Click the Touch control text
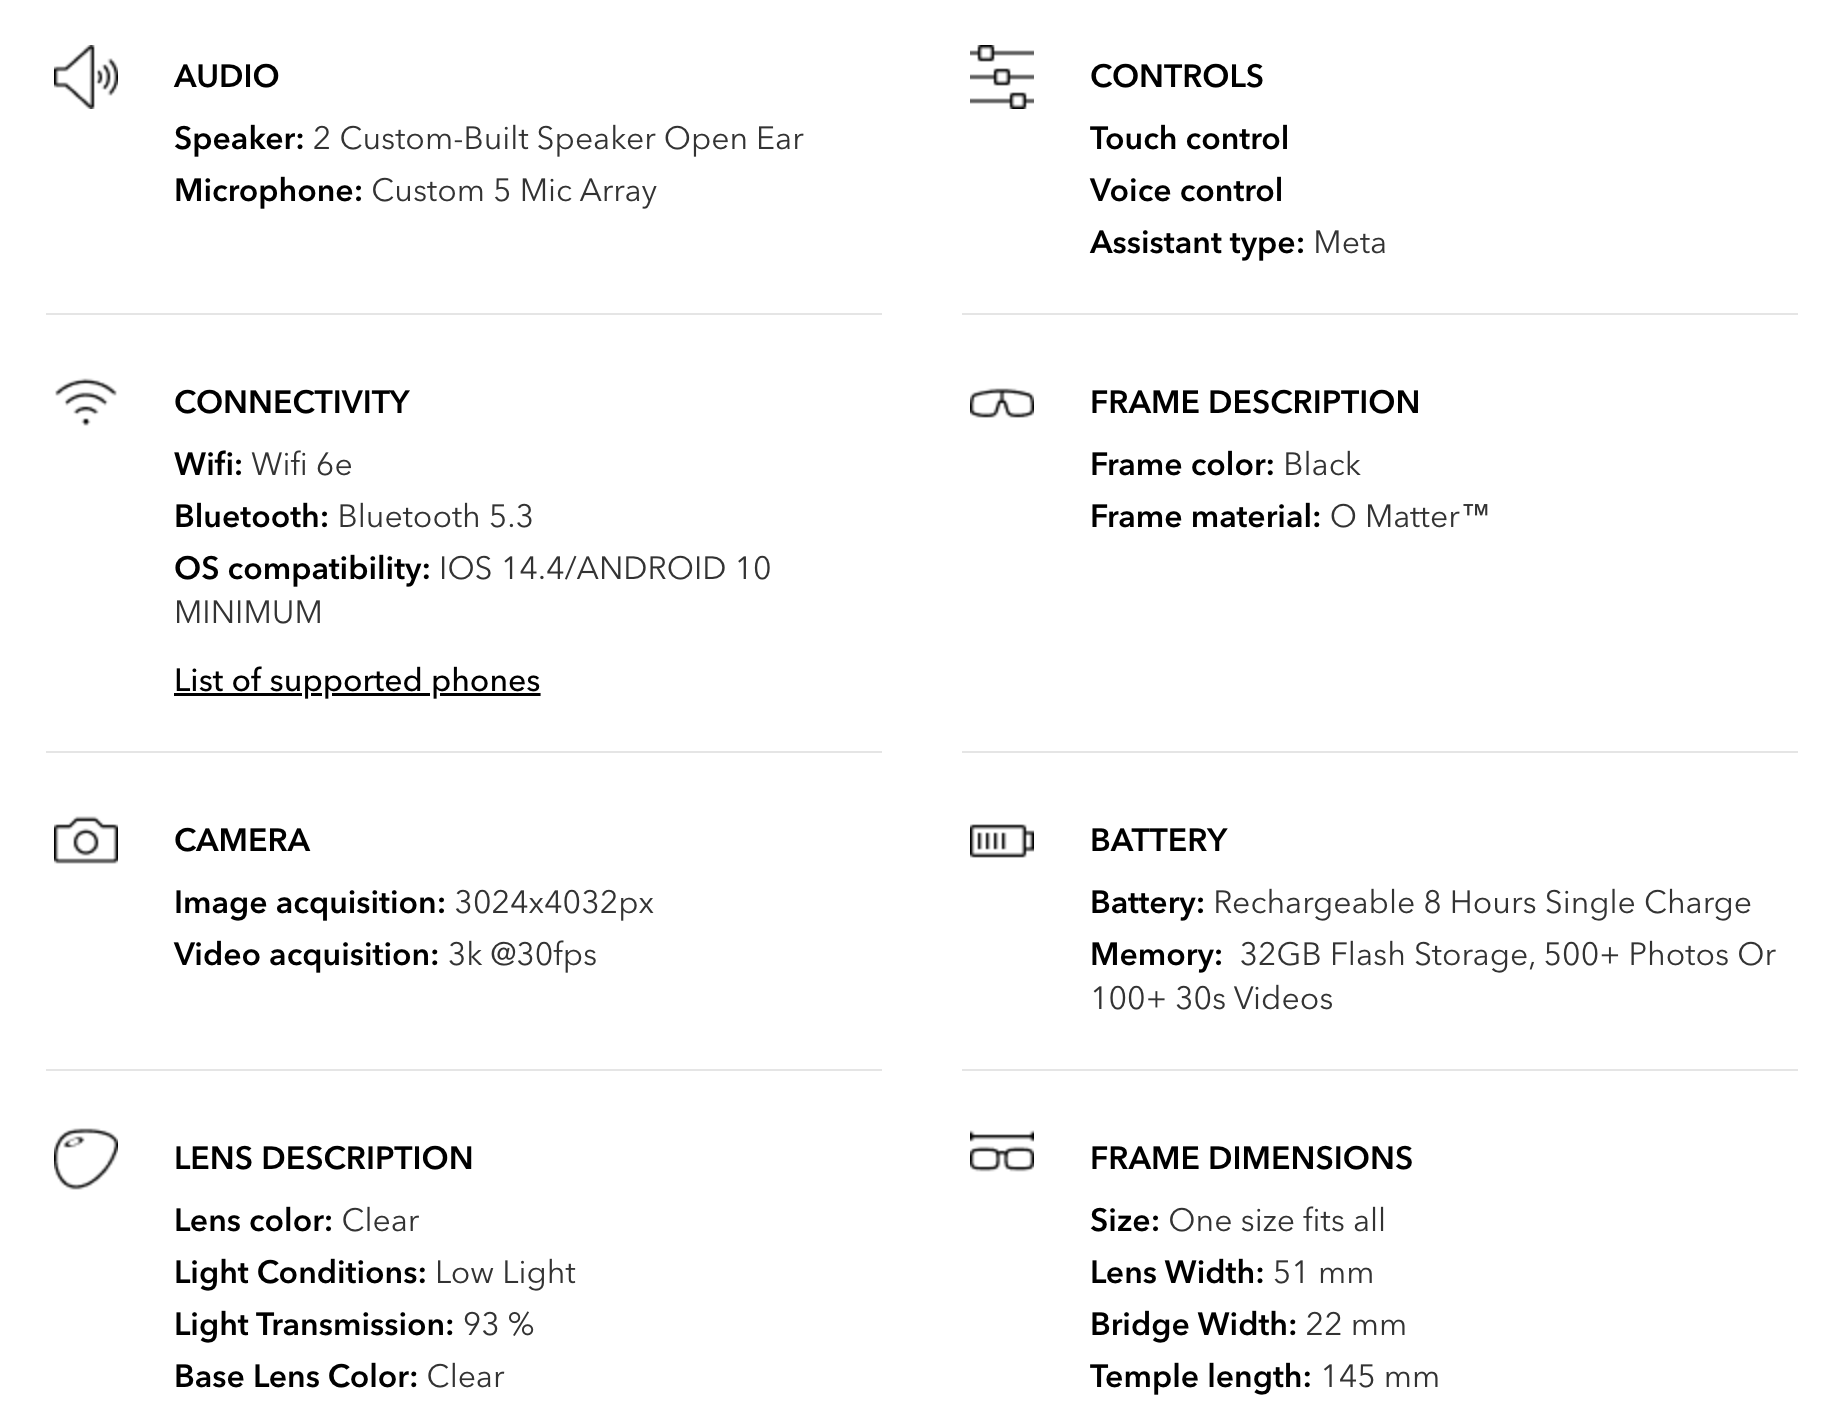This screenshot has height=1418, width=1840. coord(1189,139)
